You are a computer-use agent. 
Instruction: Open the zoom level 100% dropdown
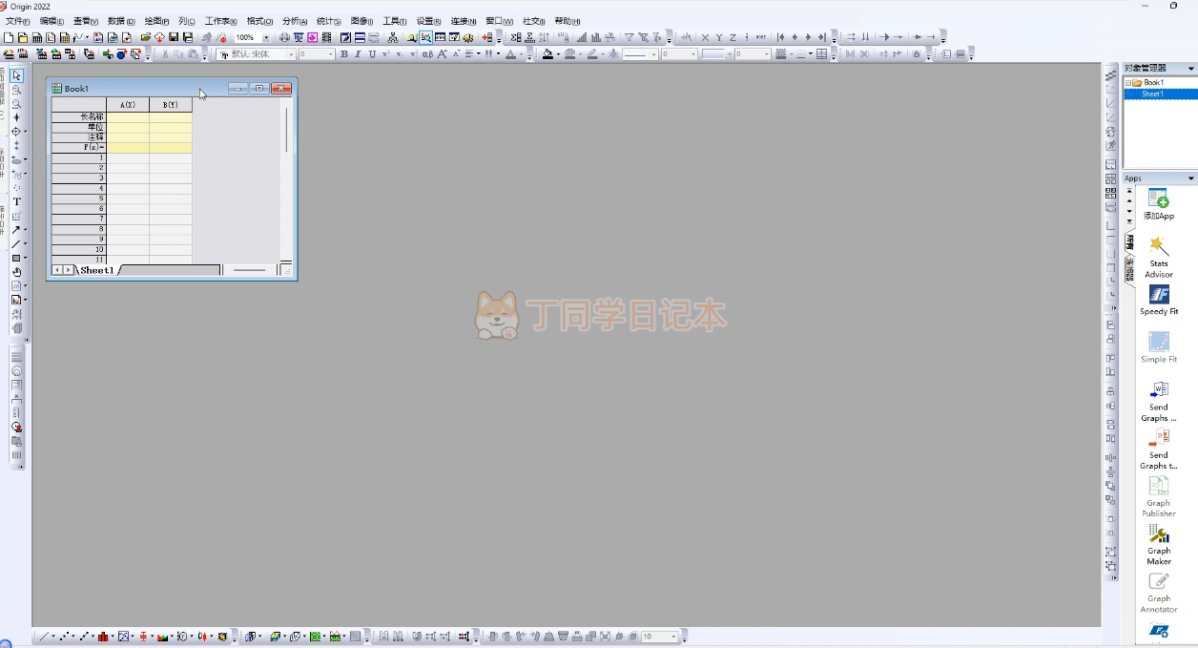266,37
